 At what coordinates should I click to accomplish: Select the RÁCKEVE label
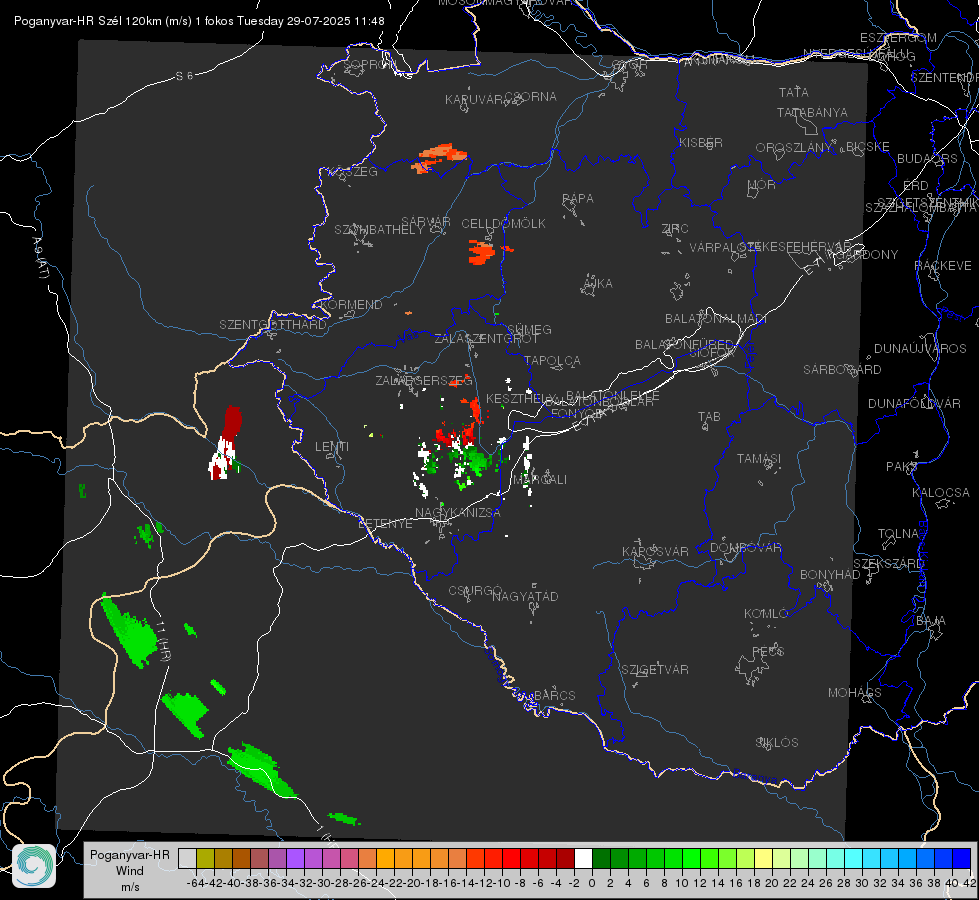943,266
